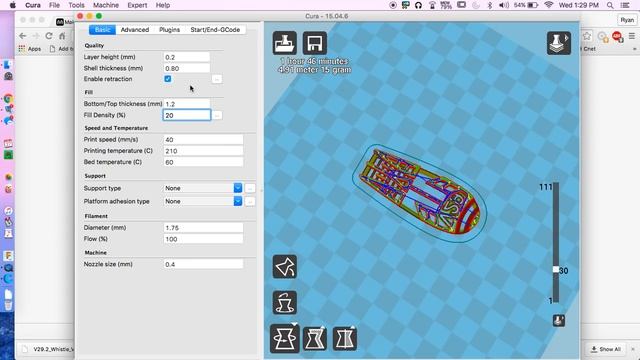Toggle the Enable retraction checkbox

click(x=168, y=79)
